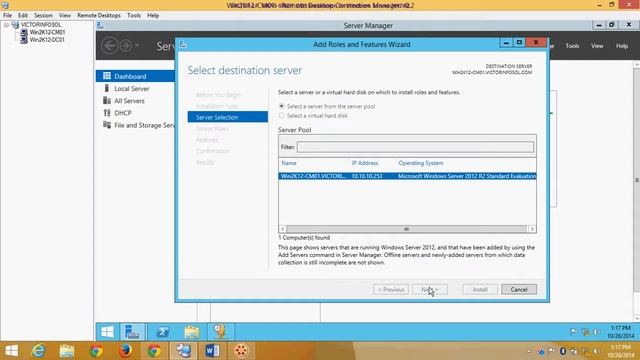The width and height of the screenshot is (640, 360).
Task: Open Remote Desktops menu in RDCMan
Action: click(99, 15)
